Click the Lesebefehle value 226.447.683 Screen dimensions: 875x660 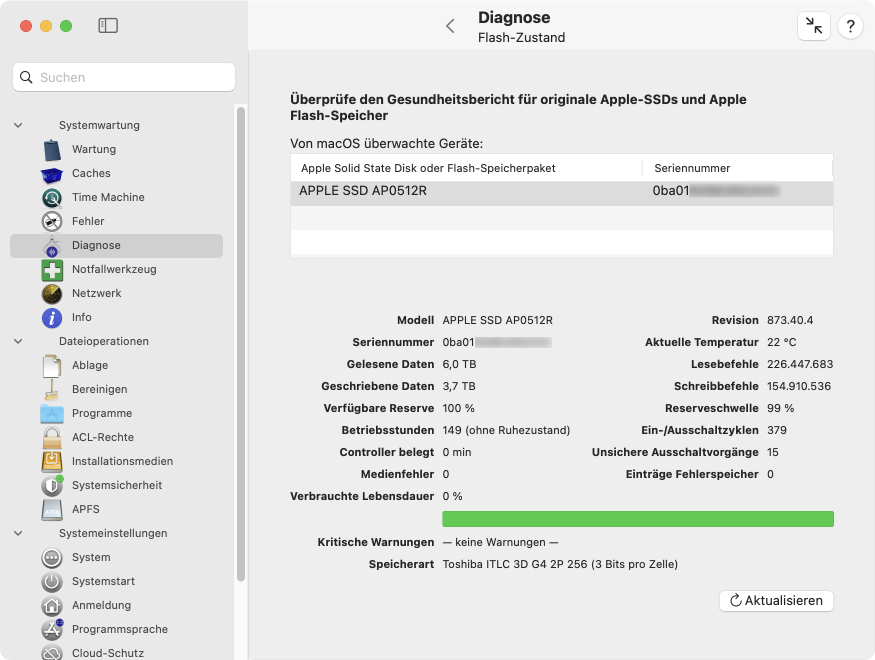point(800,364)
